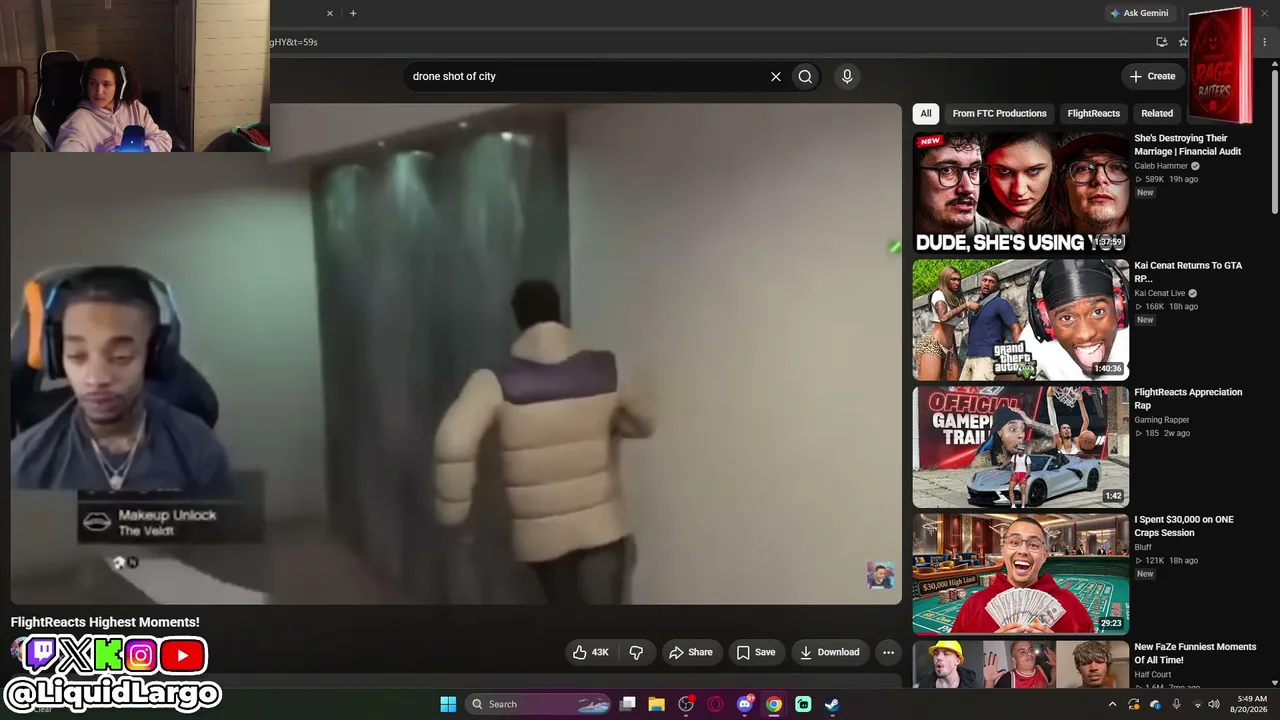Image resolution: width=1280 pixels, height=720 pixels.
Task: Open Opera GX from taskbar
Action: pyautogui.click(x=715, y=704)
